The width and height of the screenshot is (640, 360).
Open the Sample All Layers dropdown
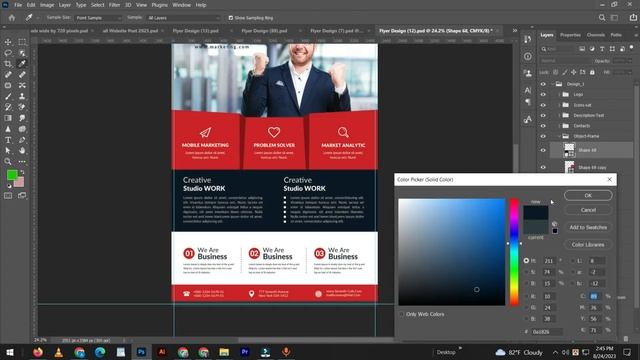point(183,18)
